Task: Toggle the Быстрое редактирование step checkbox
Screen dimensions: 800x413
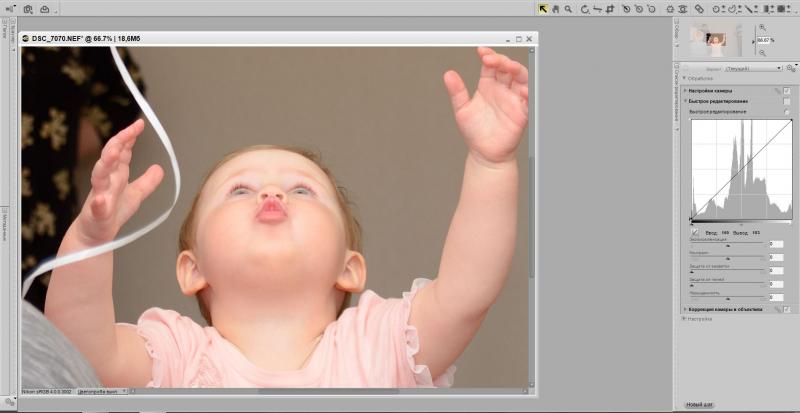Action: pyautogui.click(x=787, y=101)
